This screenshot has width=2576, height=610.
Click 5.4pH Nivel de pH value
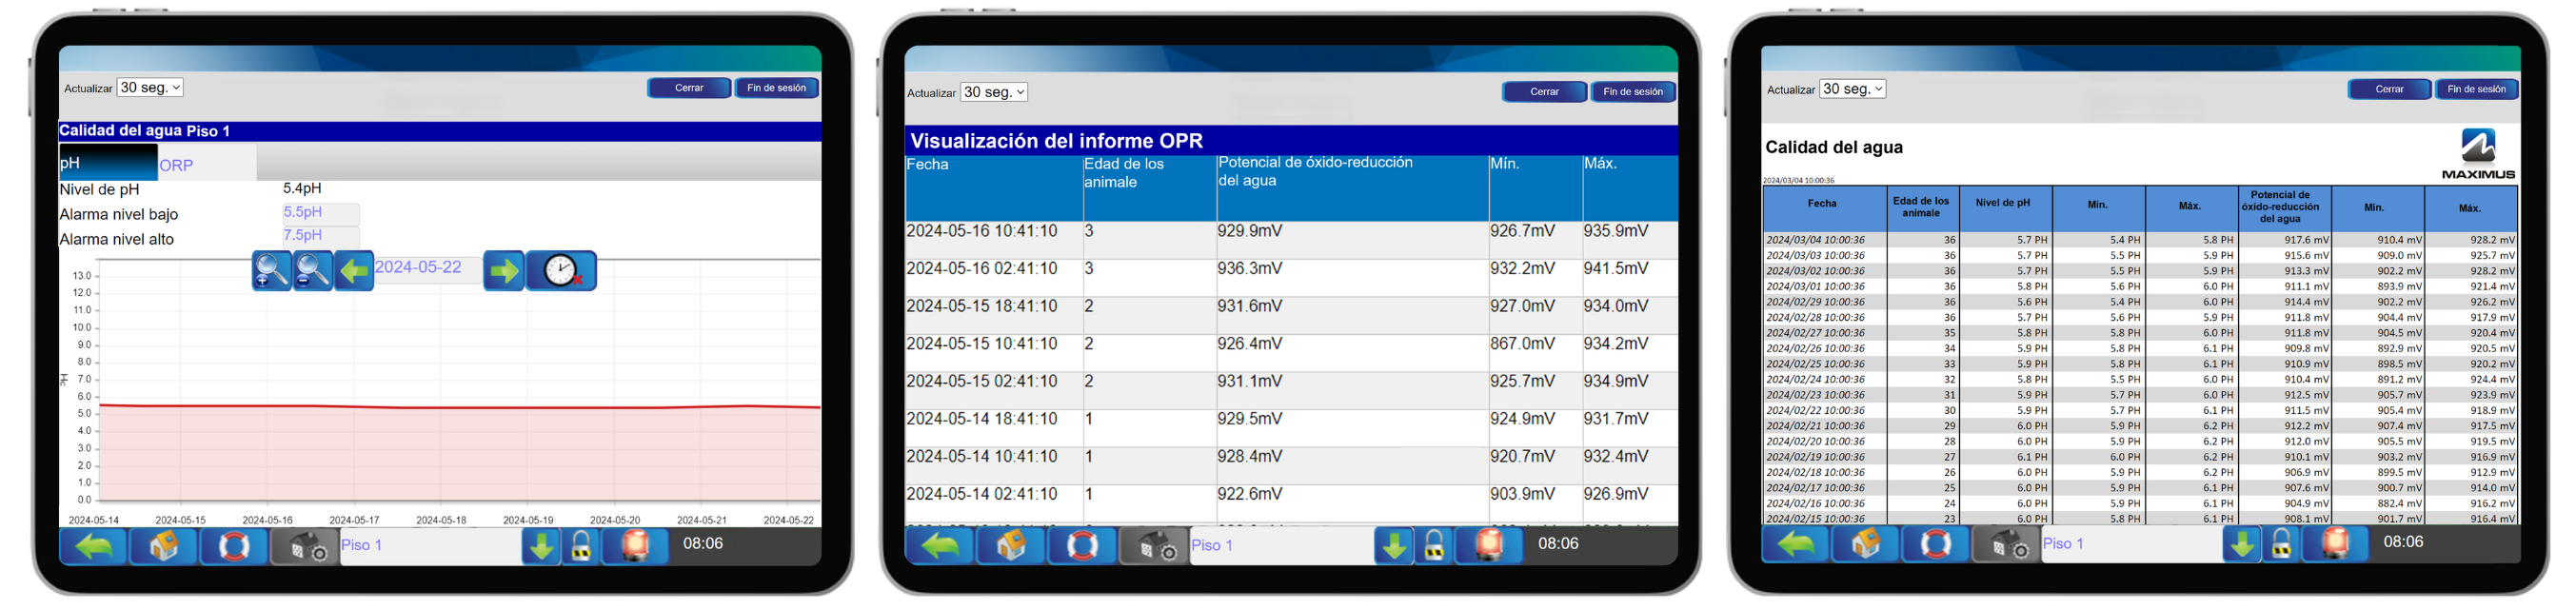pyautogui.click(x=302, y=189)
